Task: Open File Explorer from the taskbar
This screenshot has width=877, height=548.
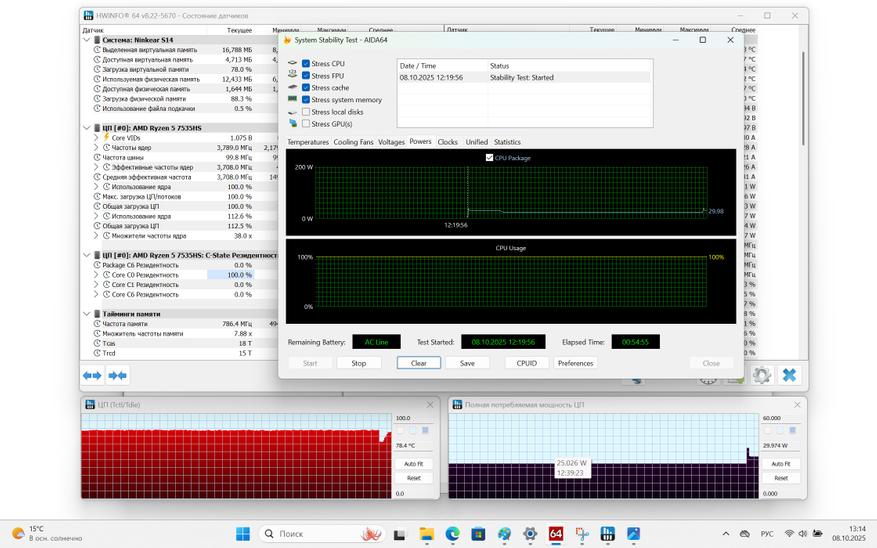Action: click(x=426, y=534)
